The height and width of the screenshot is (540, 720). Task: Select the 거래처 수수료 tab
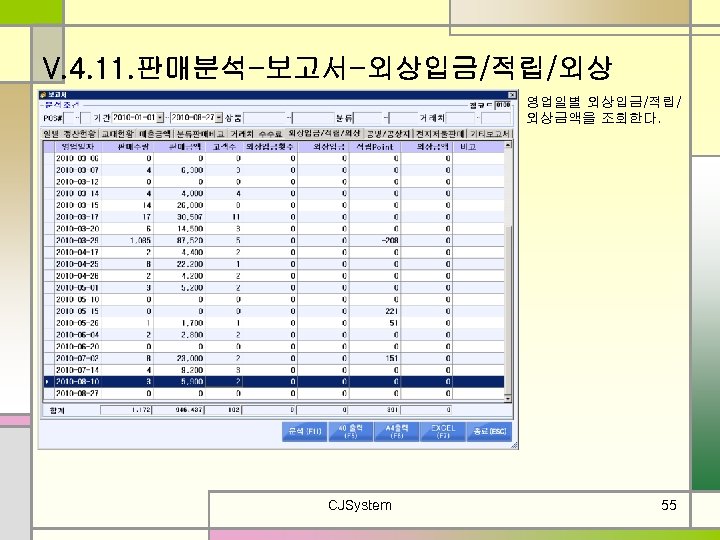tap(256, 134)
